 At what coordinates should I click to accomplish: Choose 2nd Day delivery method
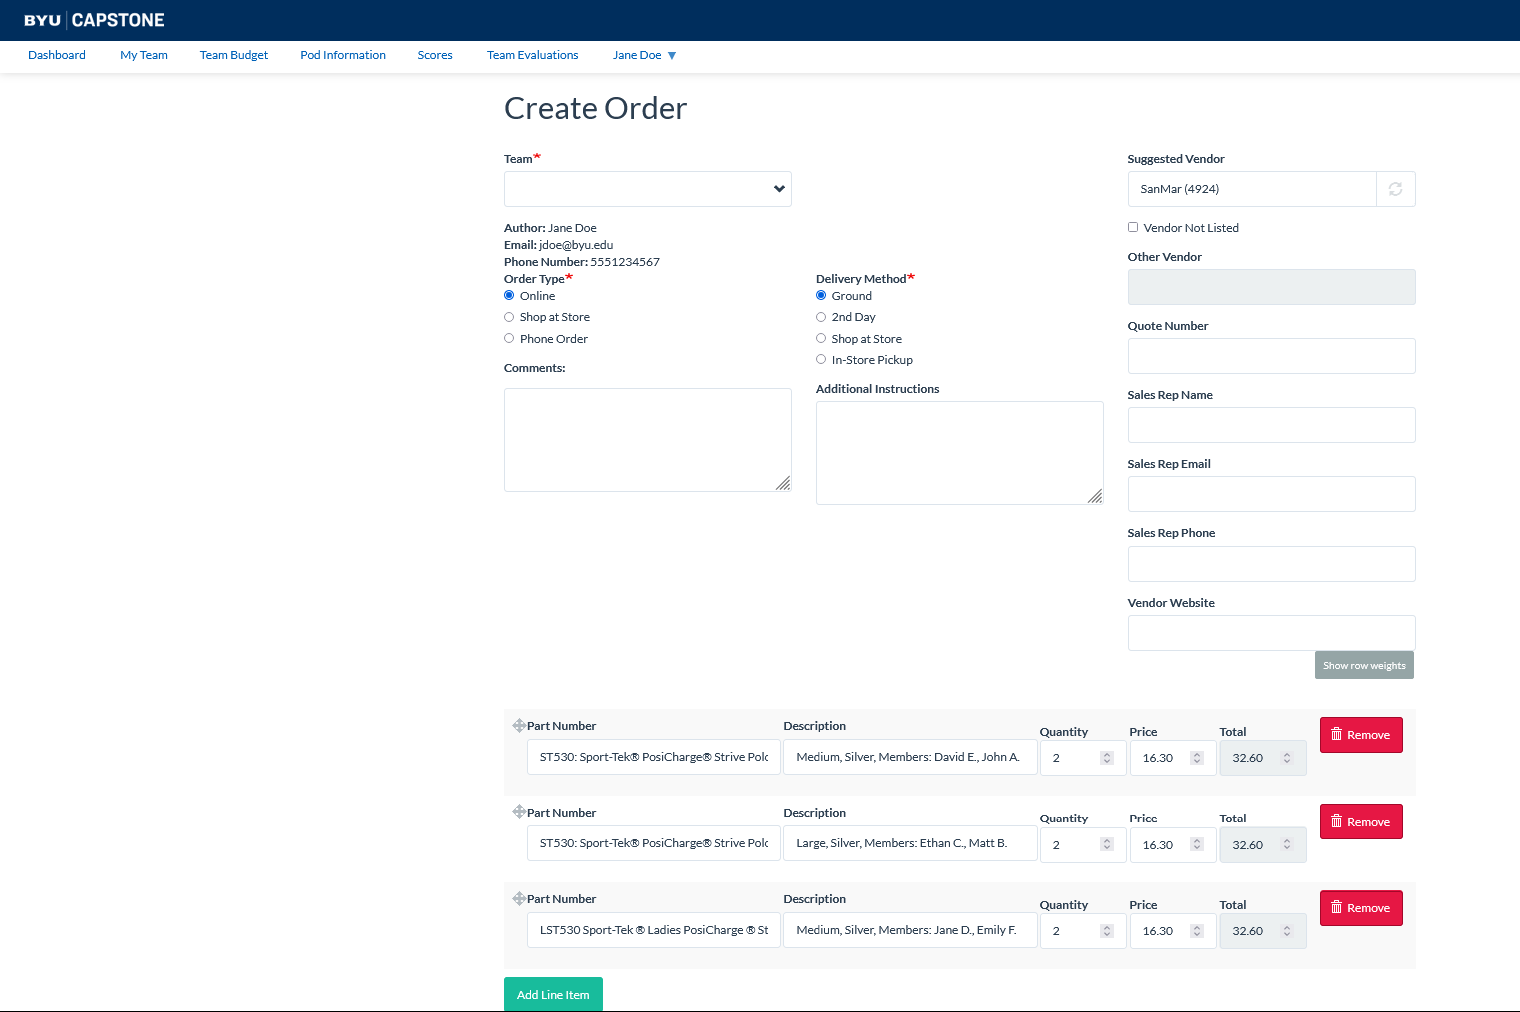(x=821, y=317)
